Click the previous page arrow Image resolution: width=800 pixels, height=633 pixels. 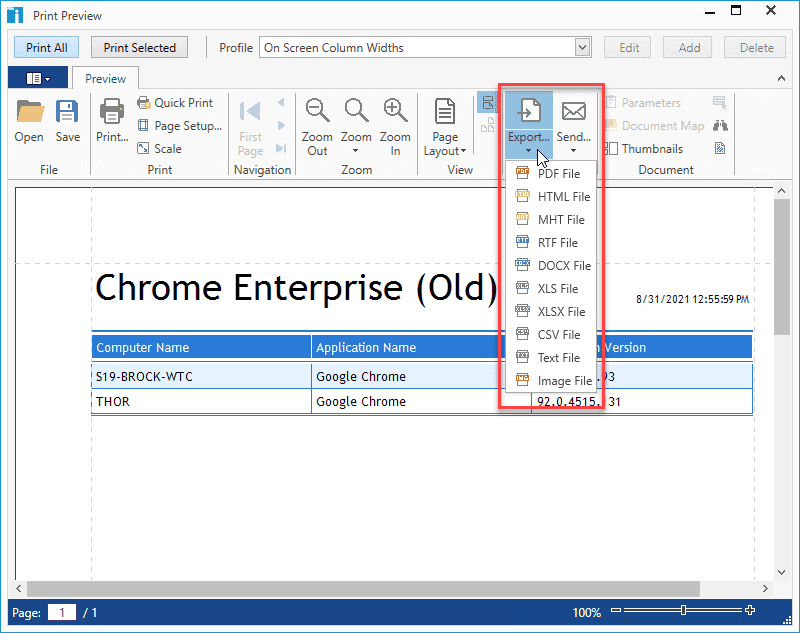[281, 103]
